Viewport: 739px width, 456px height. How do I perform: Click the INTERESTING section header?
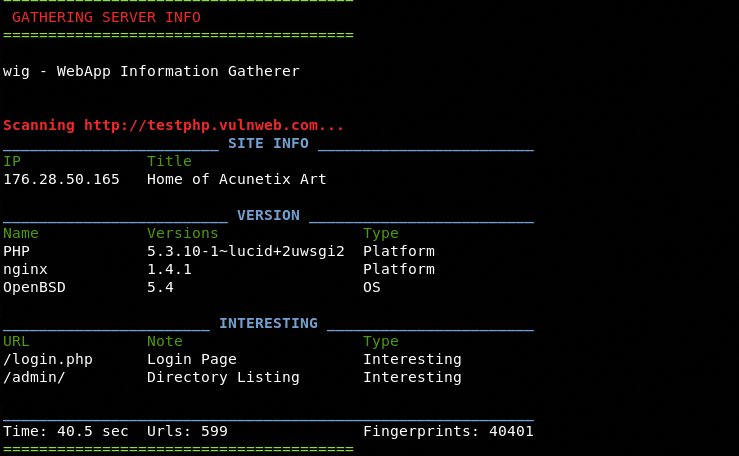point(268,323)
